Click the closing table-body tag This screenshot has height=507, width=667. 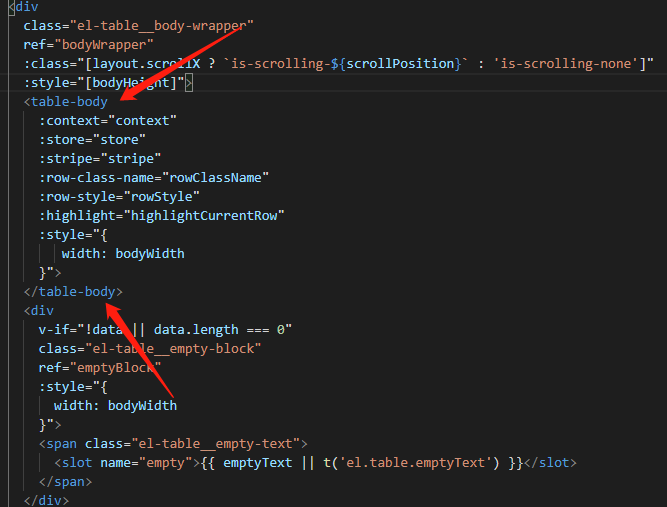(73, 291)
